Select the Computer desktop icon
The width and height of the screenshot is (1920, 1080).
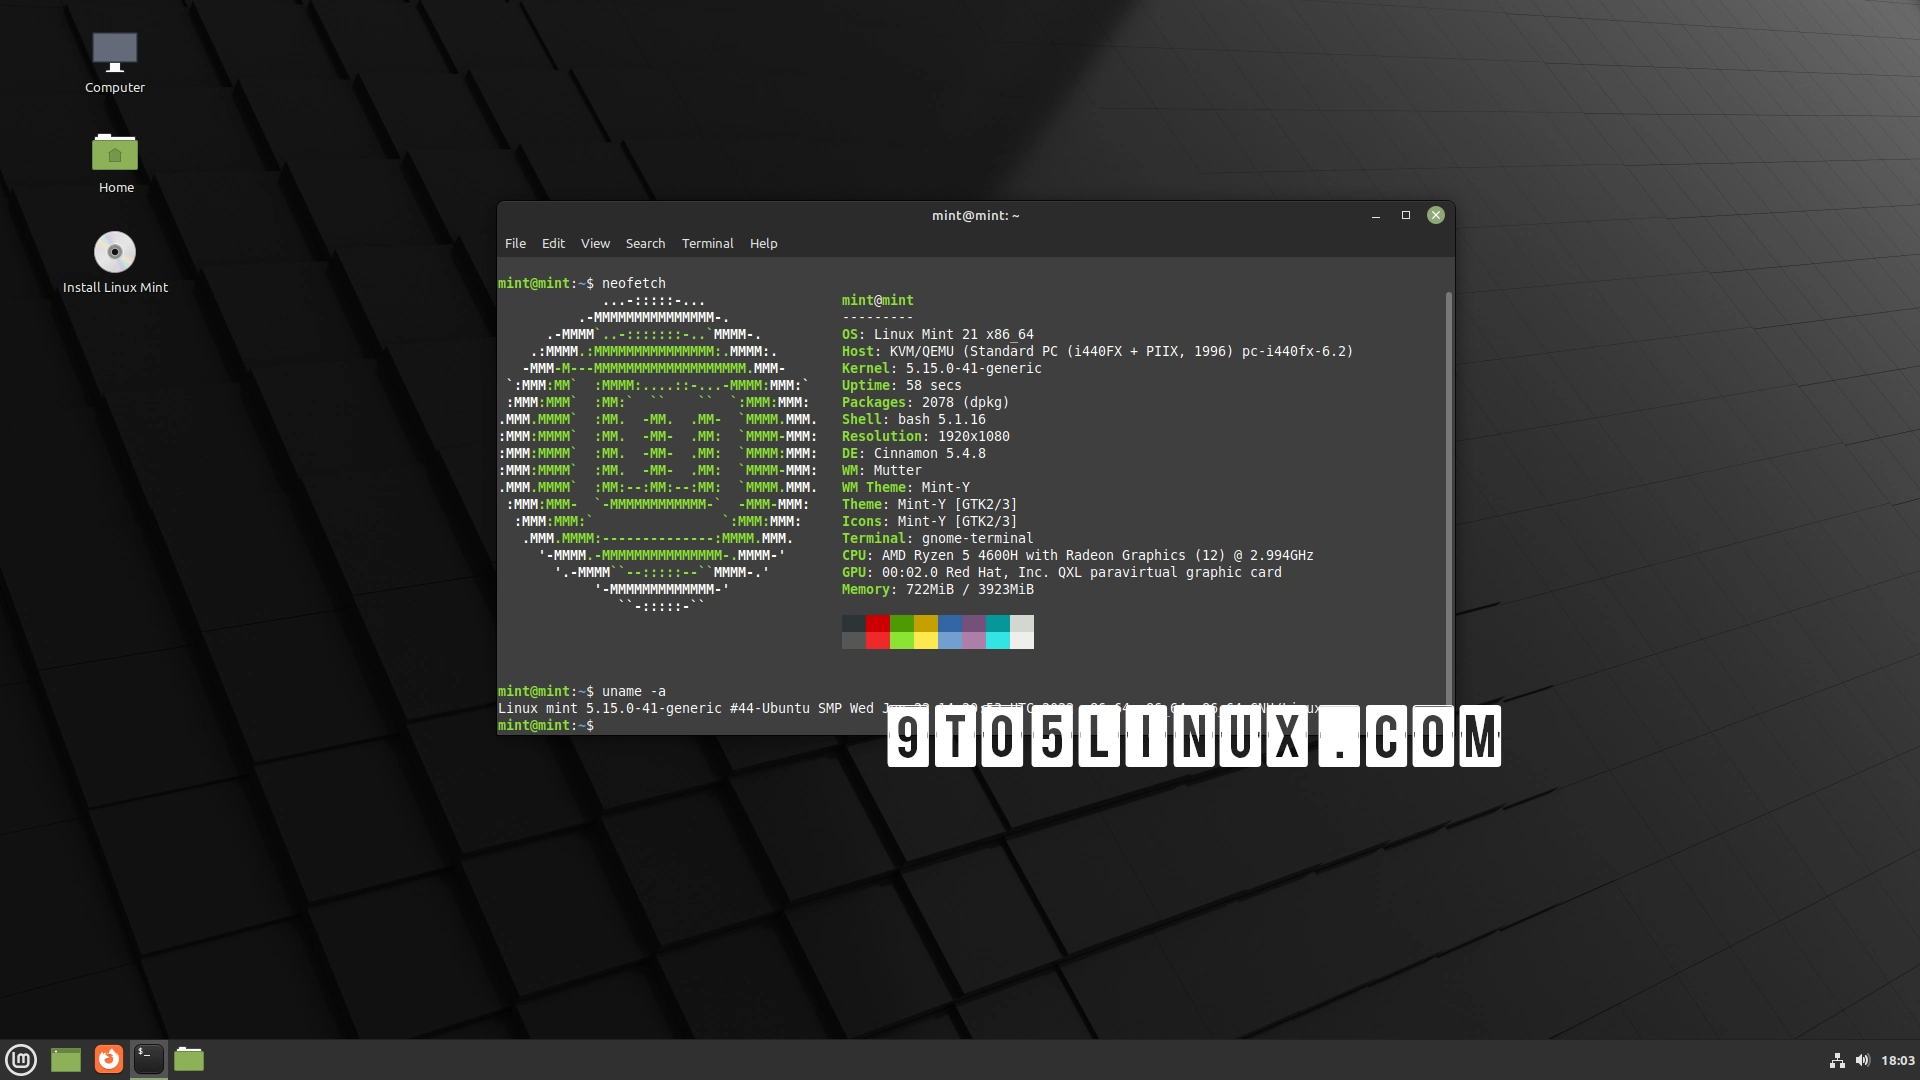click(x=115, y=54)
